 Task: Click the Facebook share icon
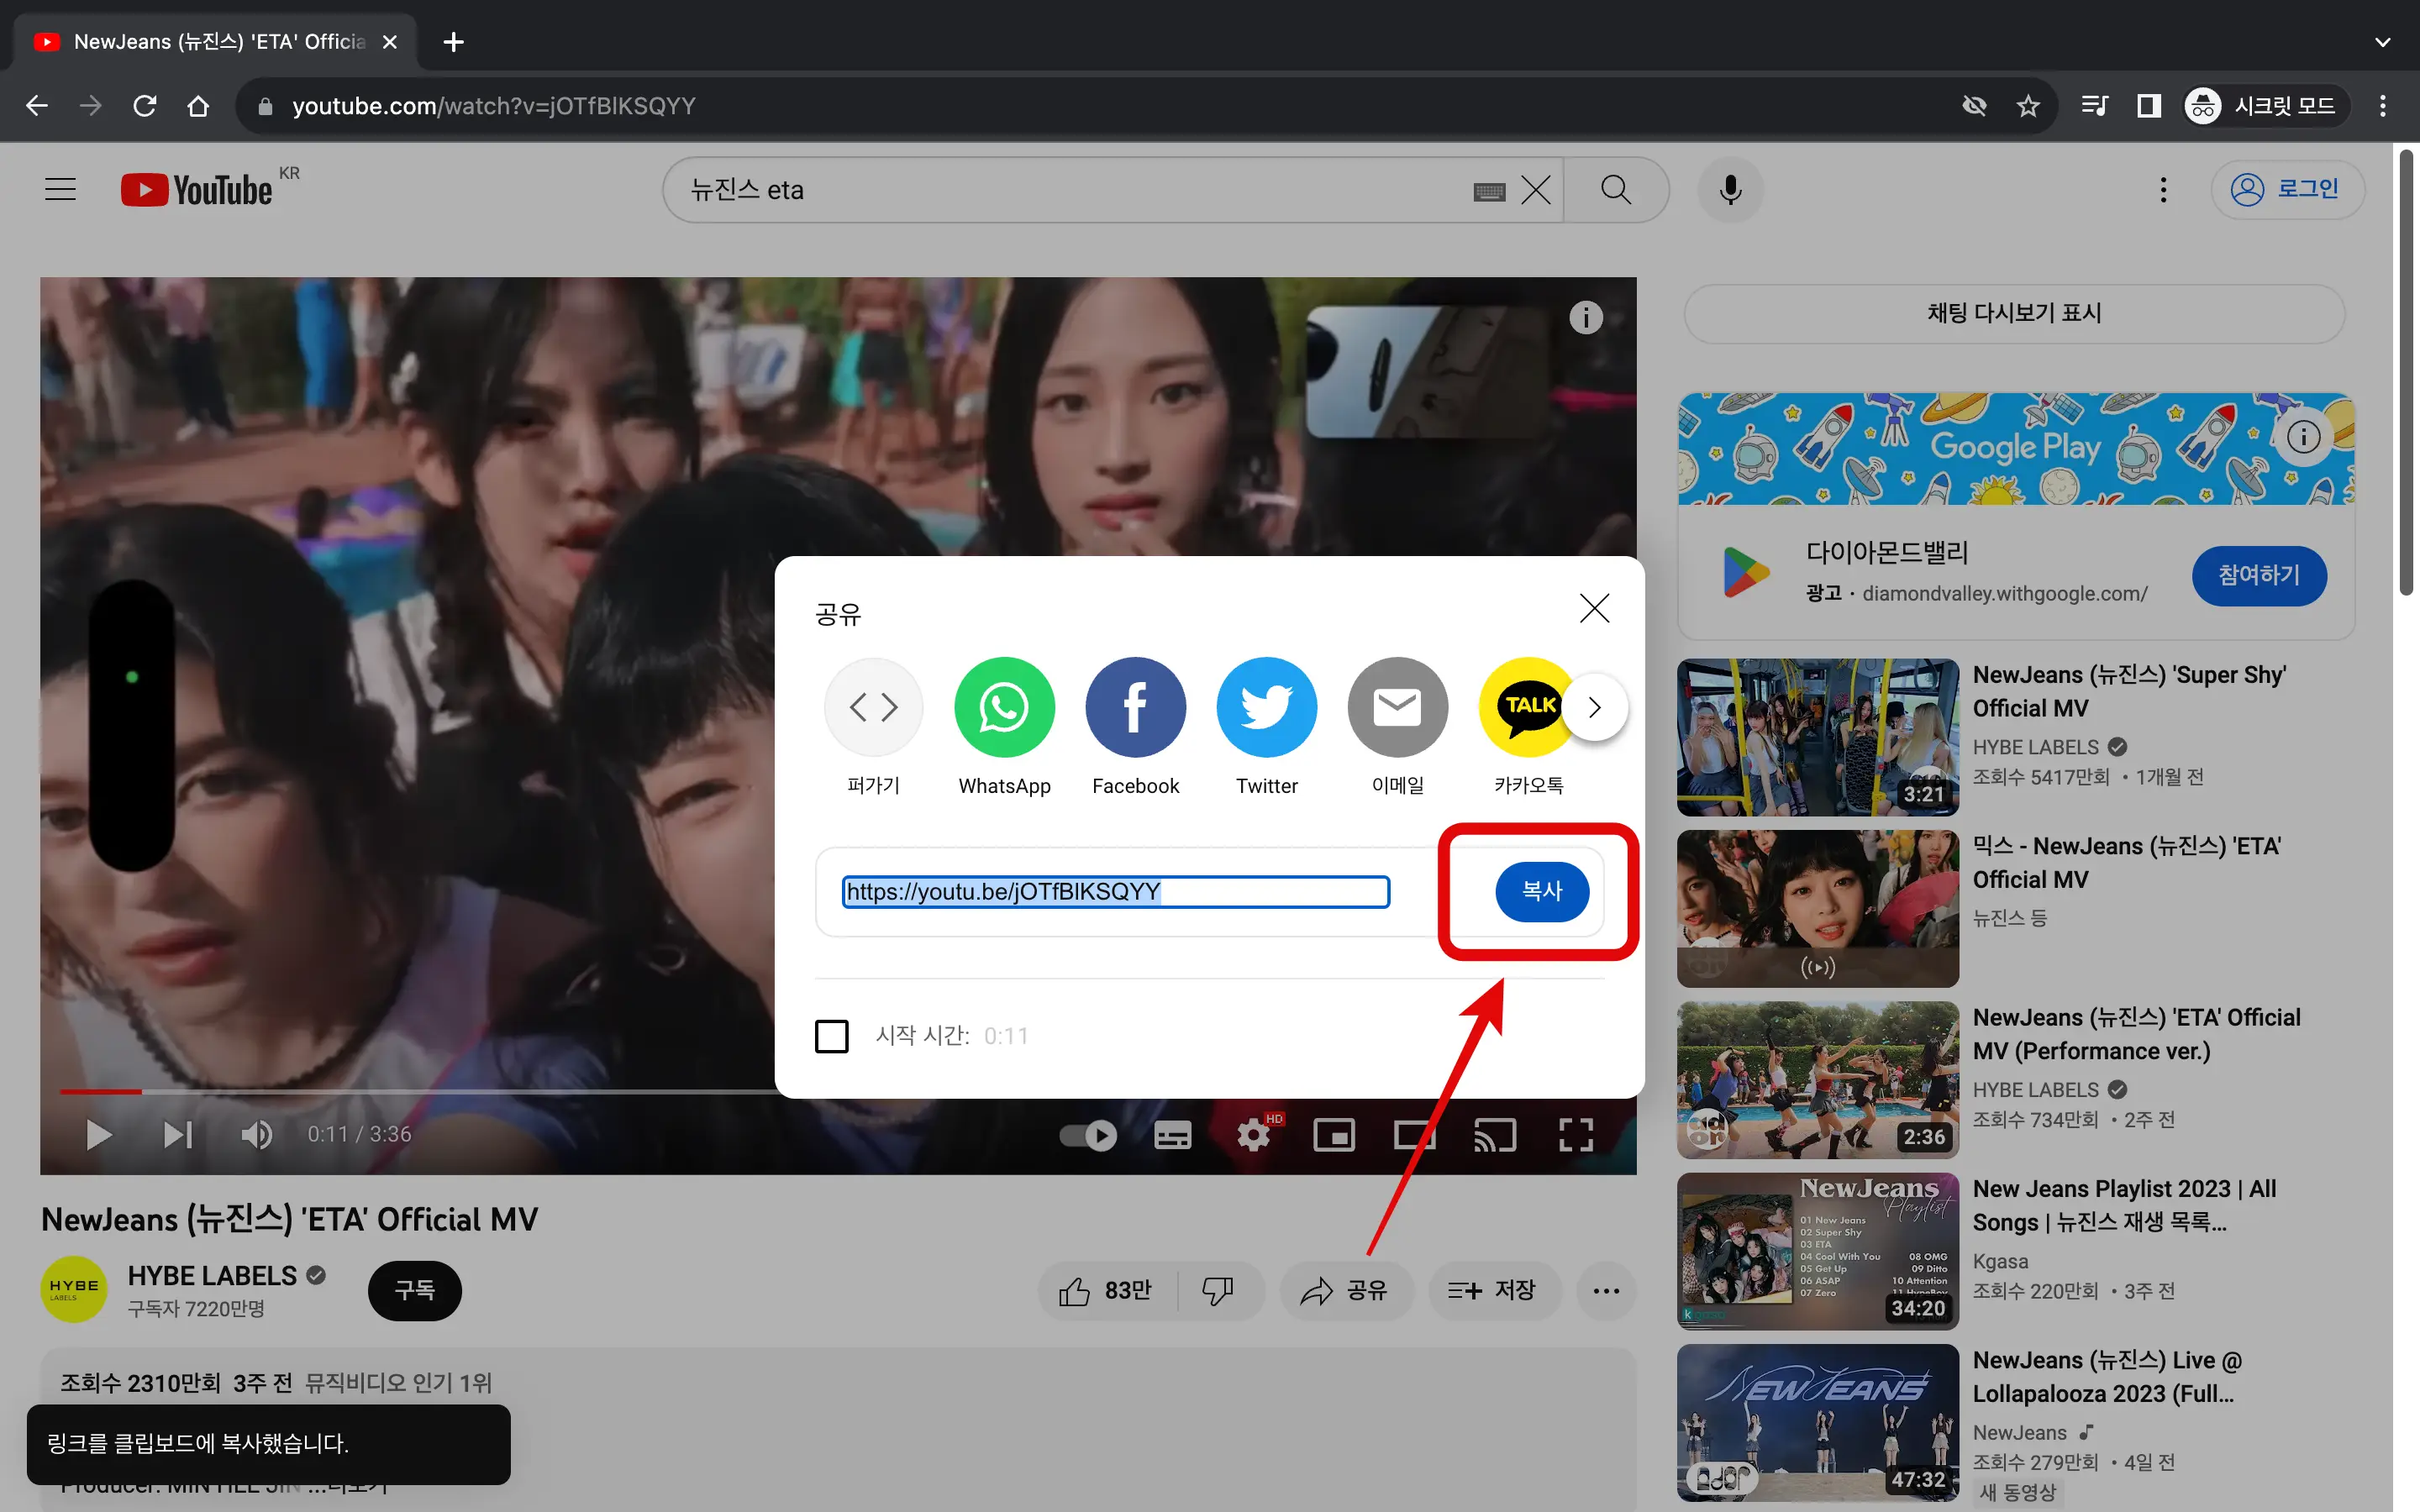coord(1134,706)
